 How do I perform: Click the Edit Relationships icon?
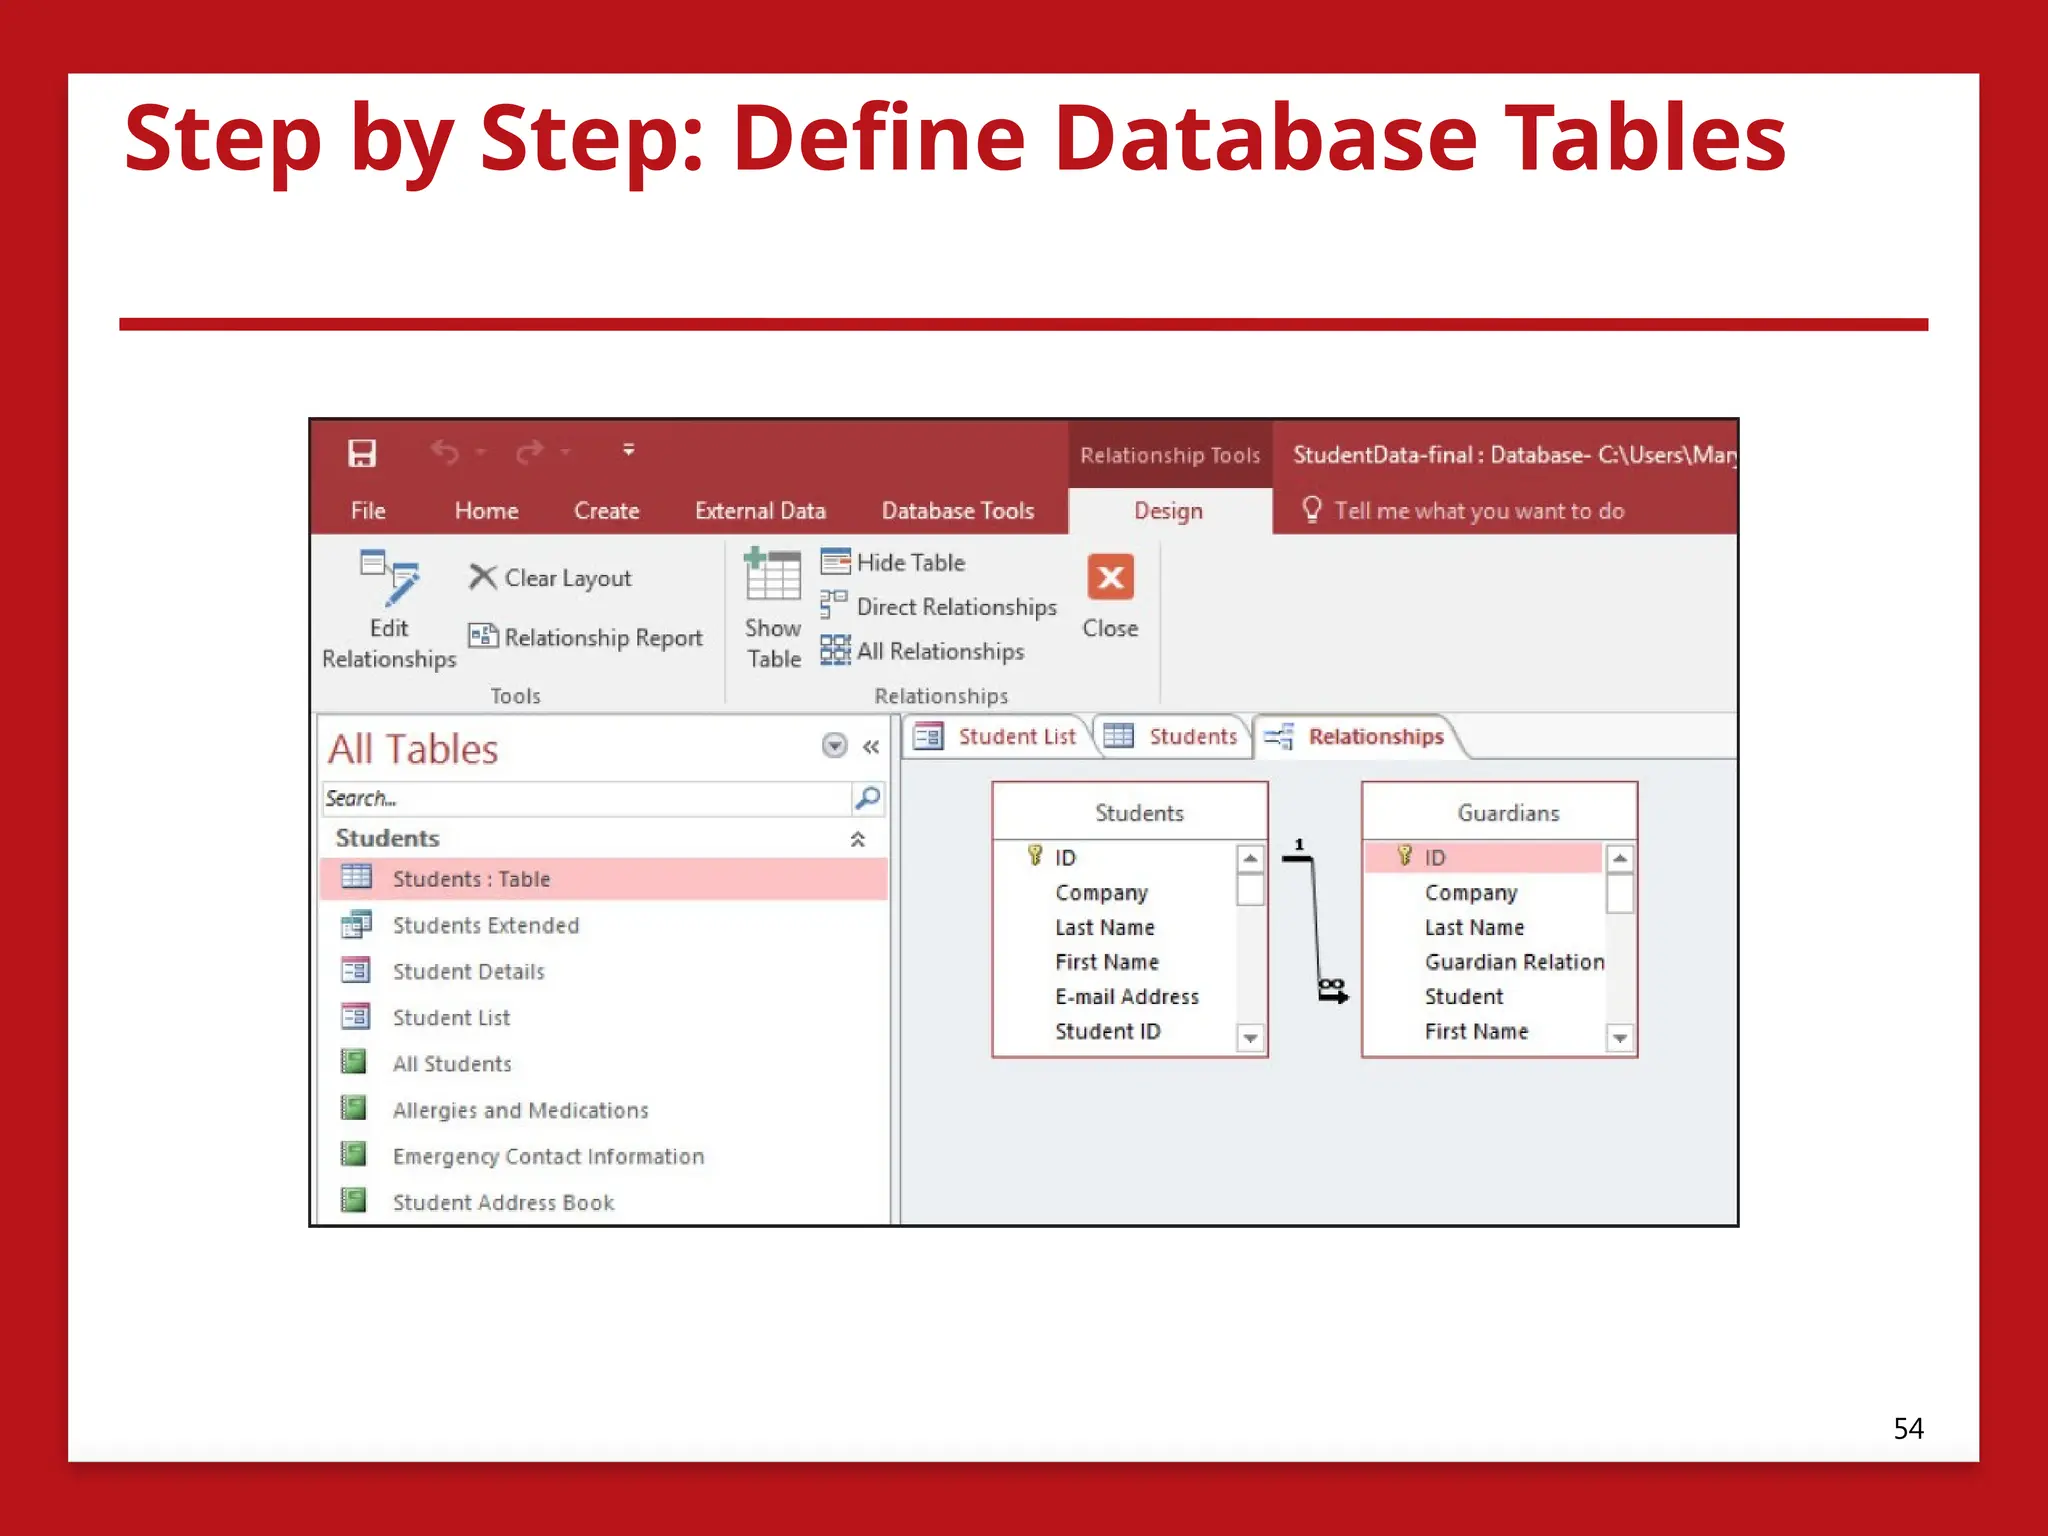[x=390, y=577]
